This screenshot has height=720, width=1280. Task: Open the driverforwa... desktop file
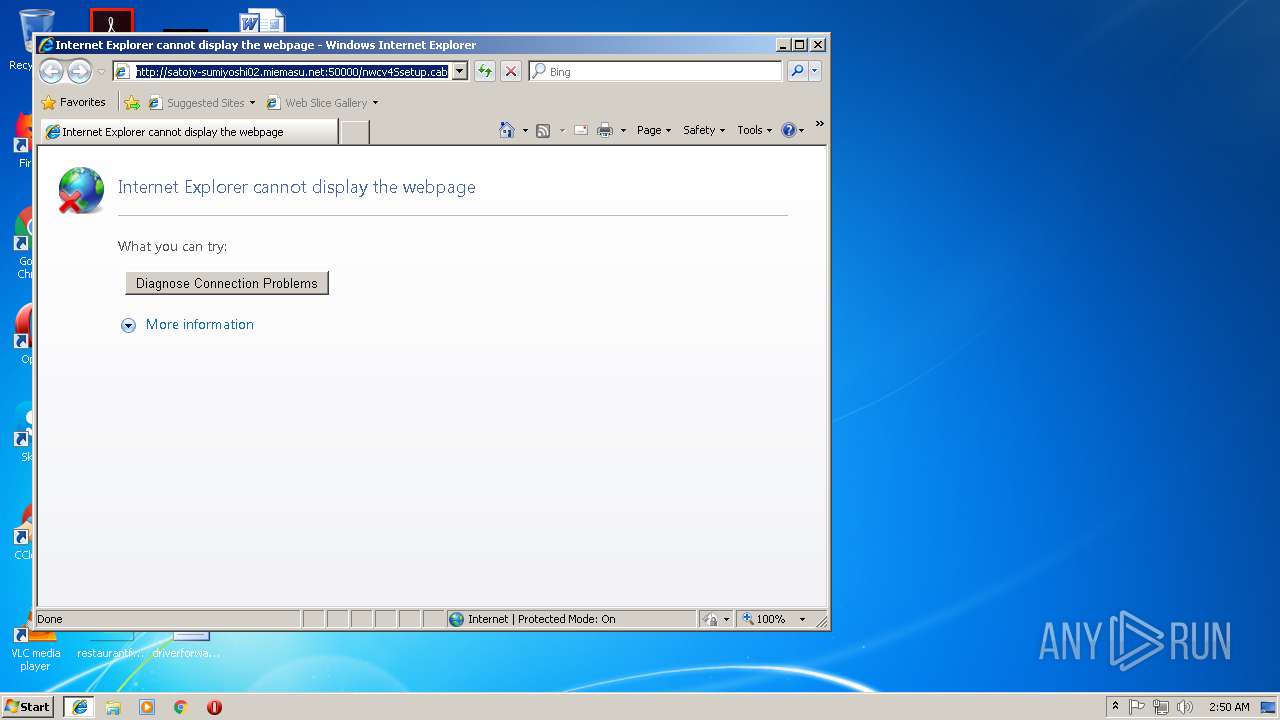click(186, 645)
